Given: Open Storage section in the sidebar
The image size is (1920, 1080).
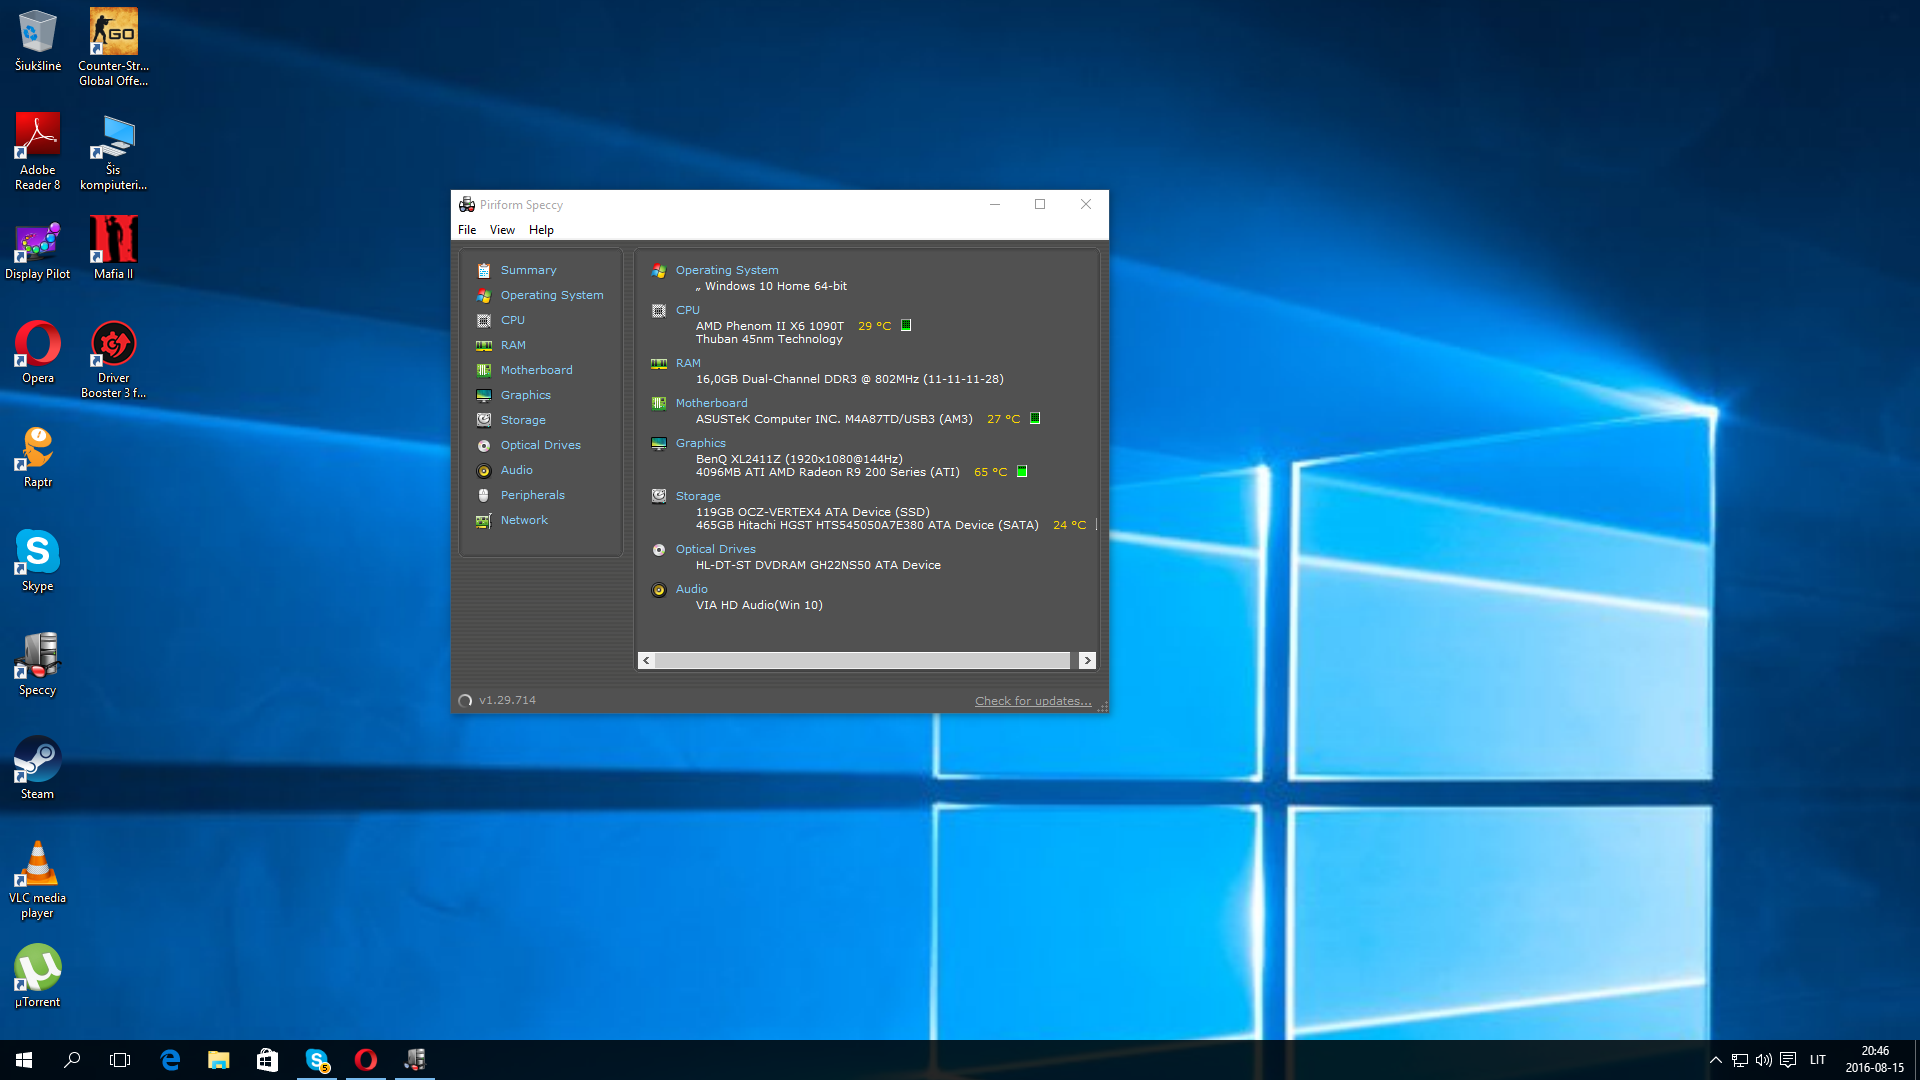Looking at the screenshot, I should [523, 420].
